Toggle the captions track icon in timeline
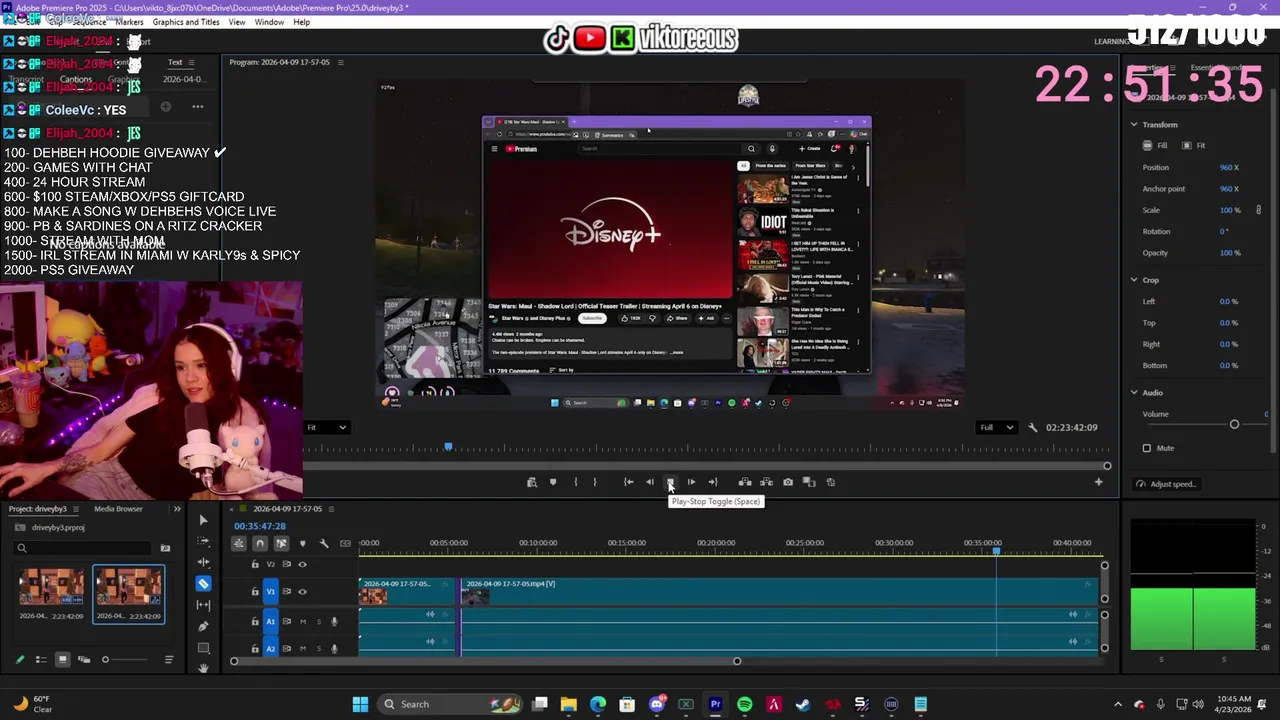The width and height of the screenshot is (1280, 720). (346, 543)
